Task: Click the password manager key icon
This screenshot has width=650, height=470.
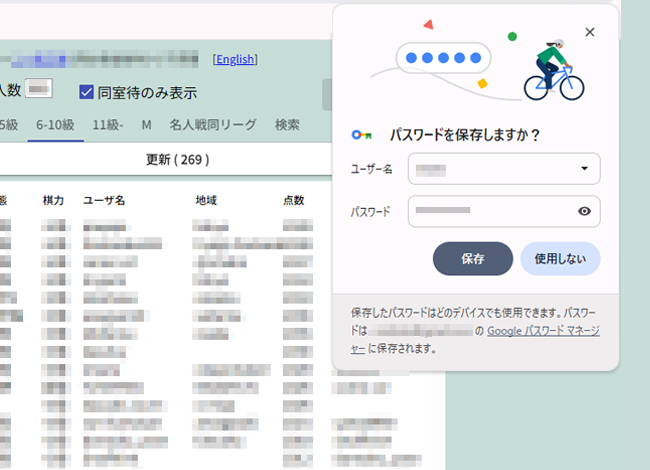Action: [362, 134]
